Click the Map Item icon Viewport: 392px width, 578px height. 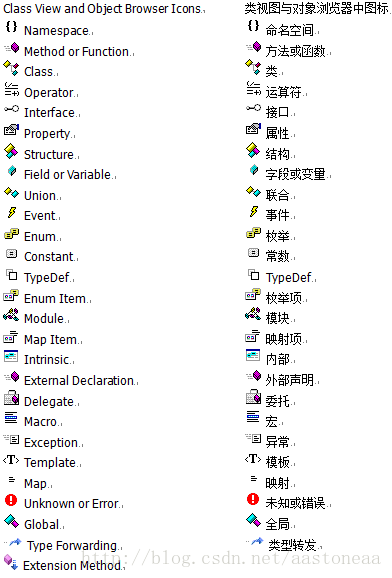pyautogui.click(x=11, y=336)
